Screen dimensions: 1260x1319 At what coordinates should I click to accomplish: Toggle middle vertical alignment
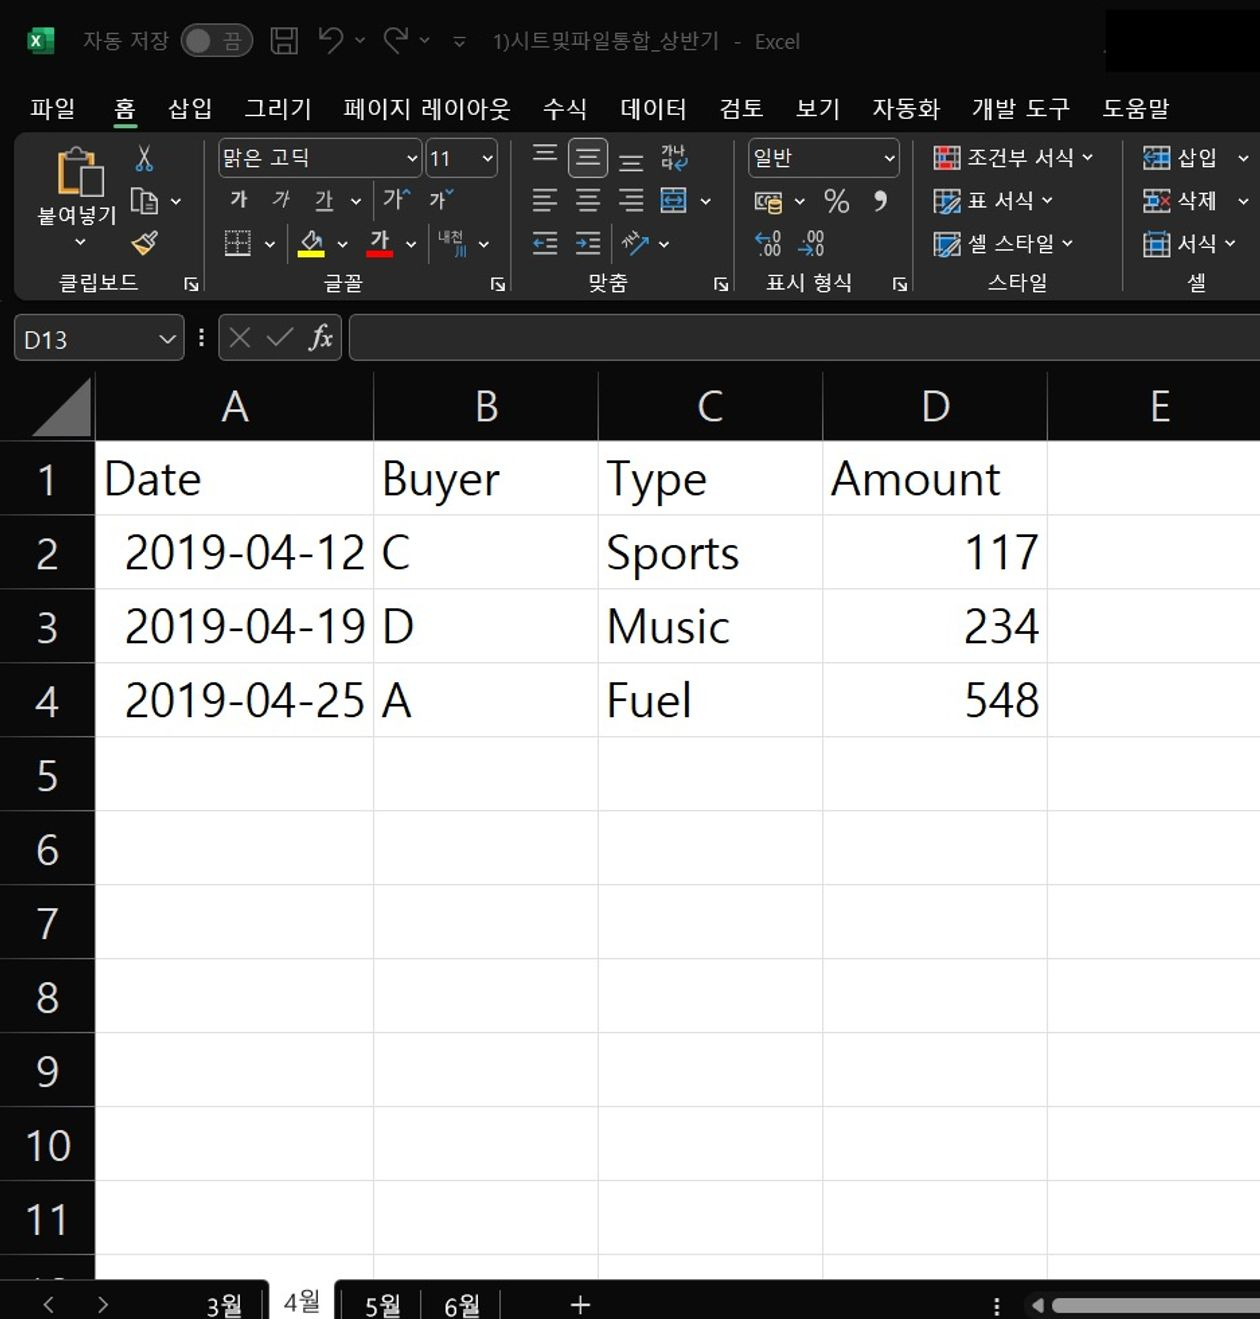click(x=588, y=157)
